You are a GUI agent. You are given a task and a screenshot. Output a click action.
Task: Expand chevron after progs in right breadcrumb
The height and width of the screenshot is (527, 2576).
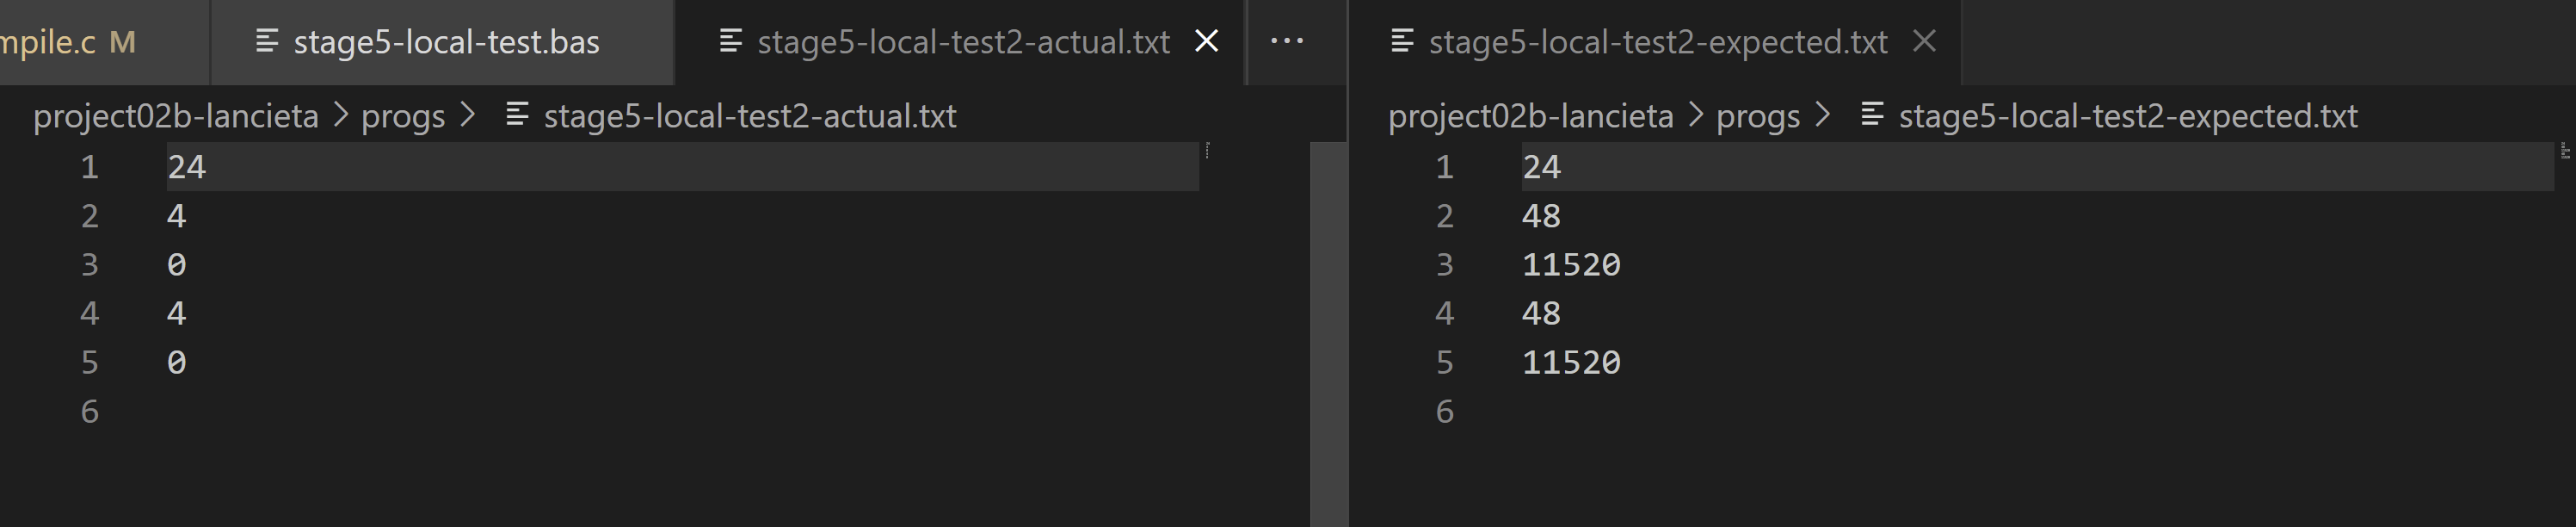tap(1823, 116)
